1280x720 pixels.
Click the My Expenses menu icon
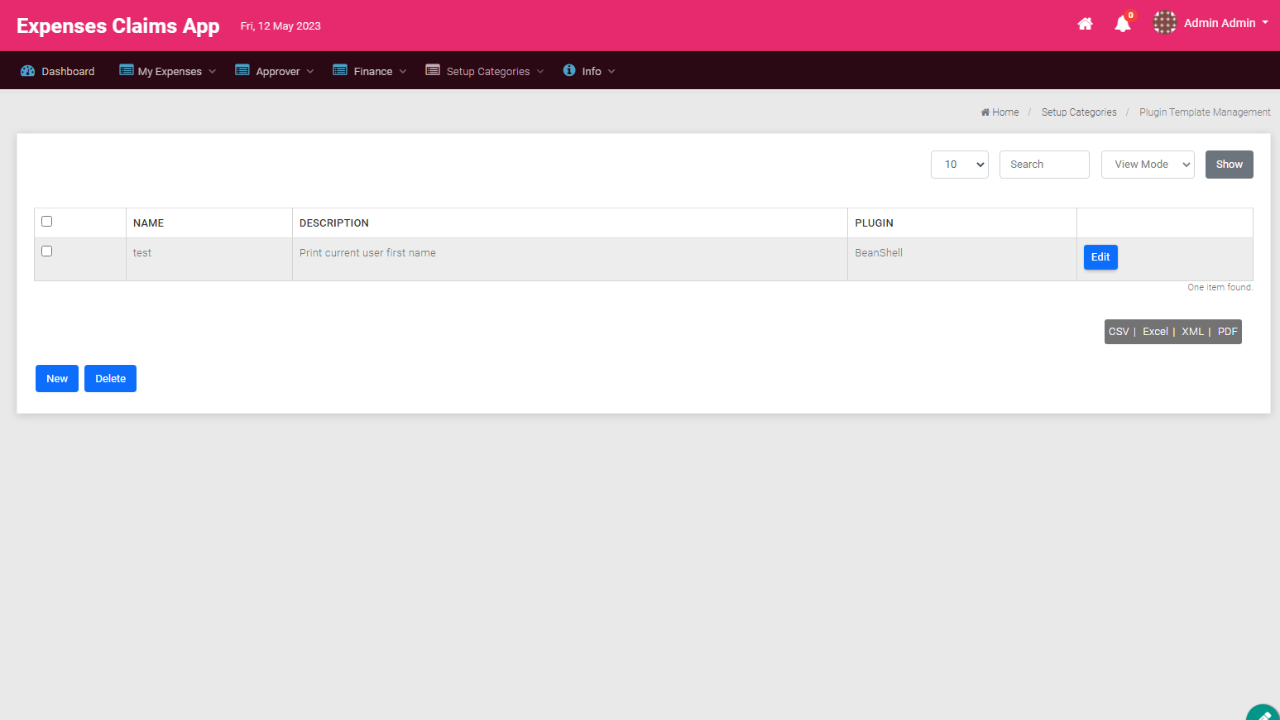[x=126, y=70]
